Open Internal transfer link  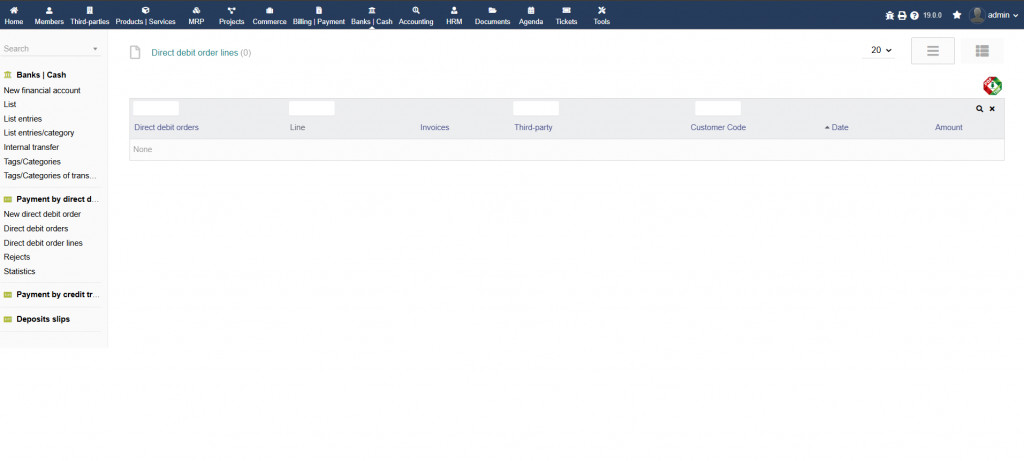click(x=31, y=147)
